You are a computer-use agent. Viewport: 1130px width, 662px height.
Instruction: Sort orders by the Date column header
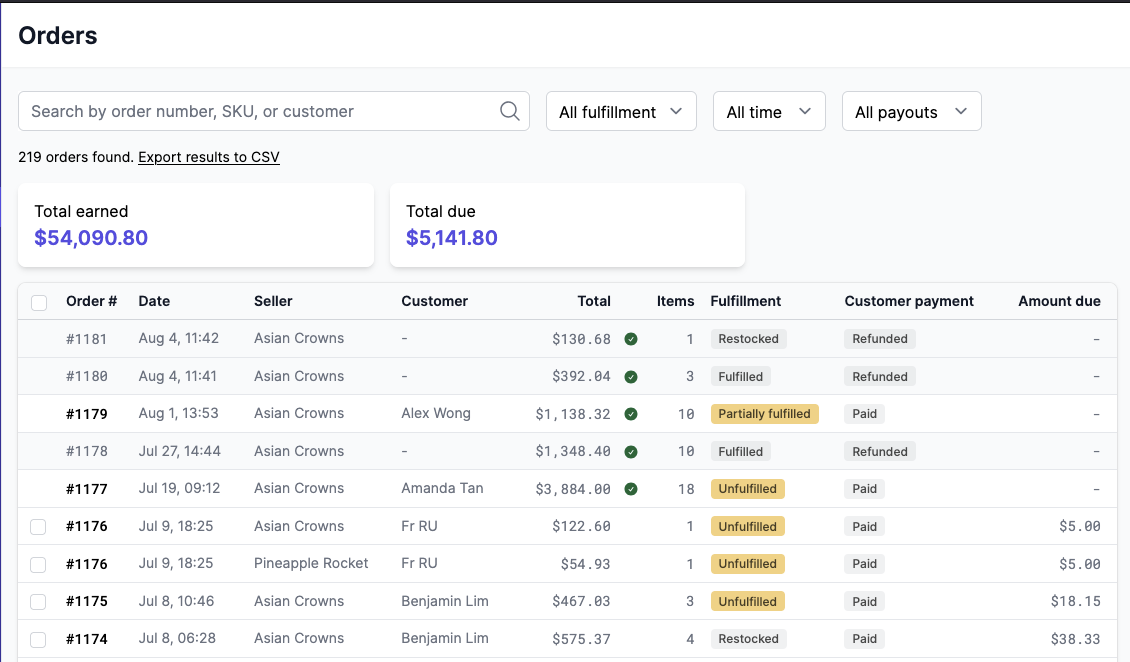point(154,301)
